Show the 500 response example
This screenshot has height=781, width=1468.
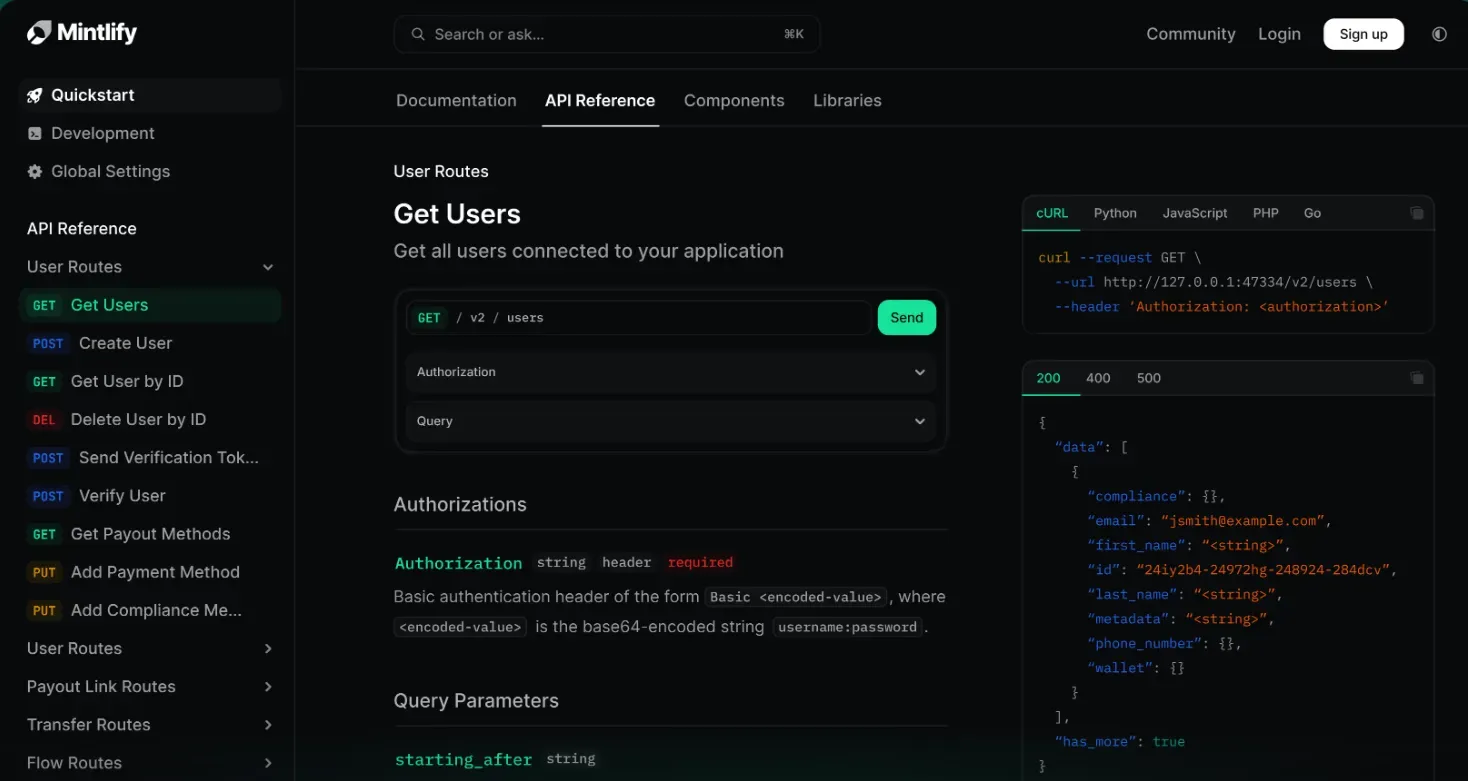click(1149, 378)
